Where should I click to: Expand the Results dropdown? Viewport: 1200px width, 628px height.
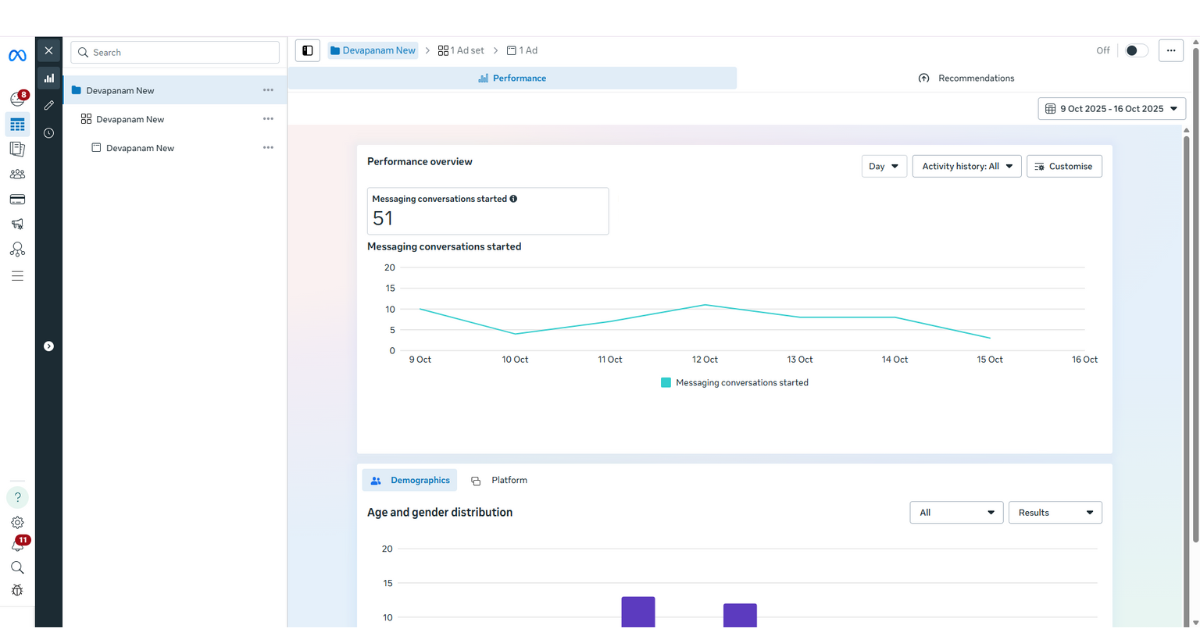pyautogui.click(x=1054, y=512)
